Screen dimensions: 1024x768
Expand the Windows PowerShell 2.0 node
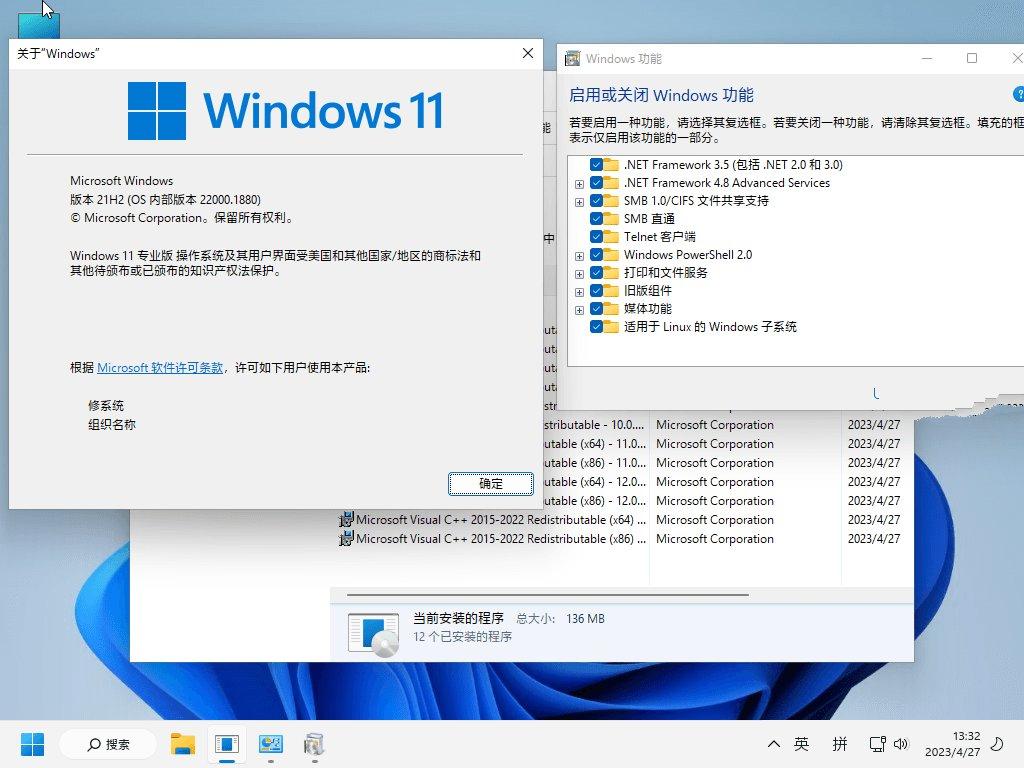click(579, 255)
